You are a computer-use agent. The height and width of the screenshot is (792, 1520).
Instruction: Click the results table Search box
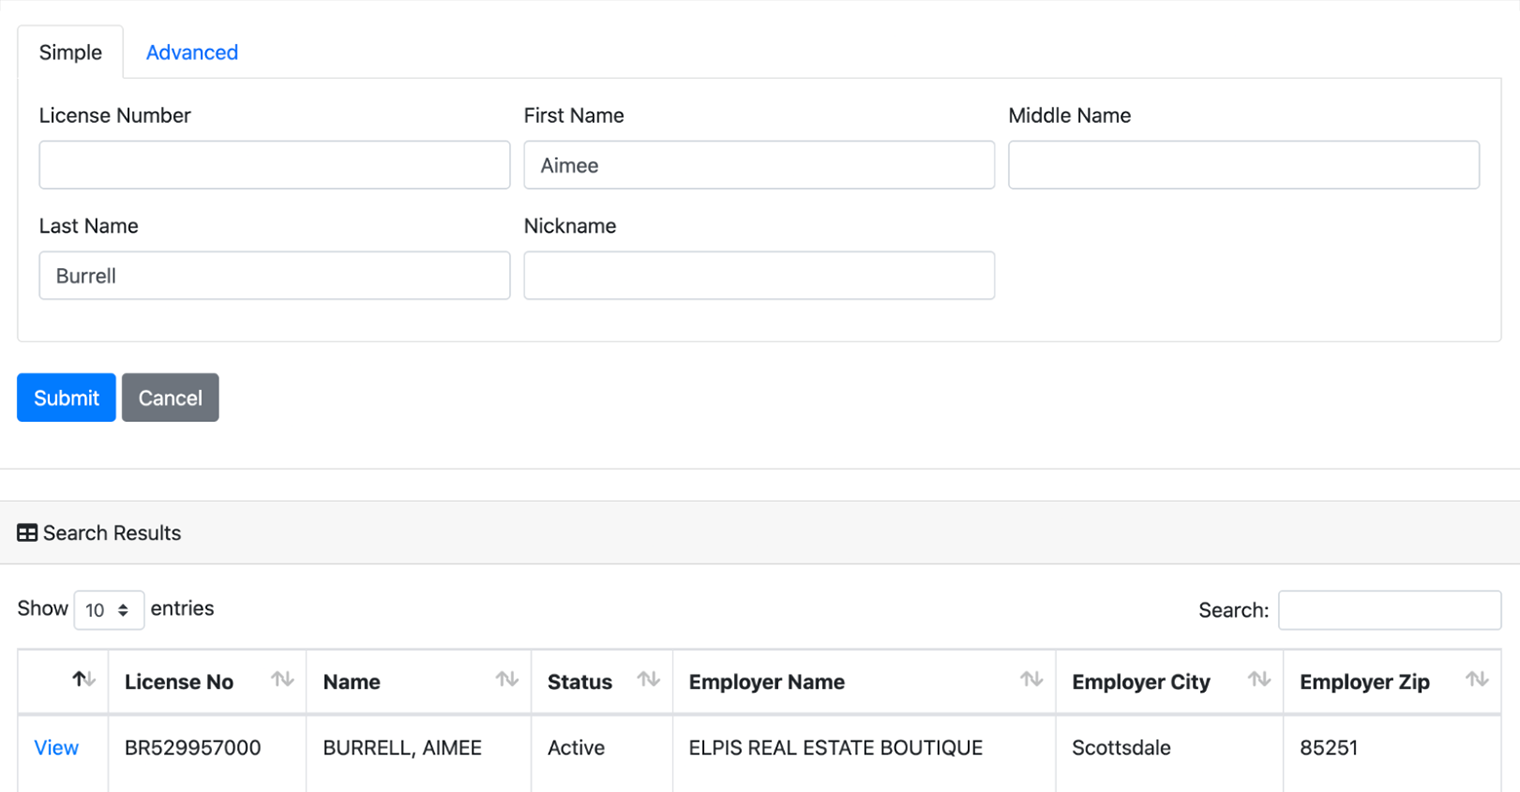(1389, 610)
